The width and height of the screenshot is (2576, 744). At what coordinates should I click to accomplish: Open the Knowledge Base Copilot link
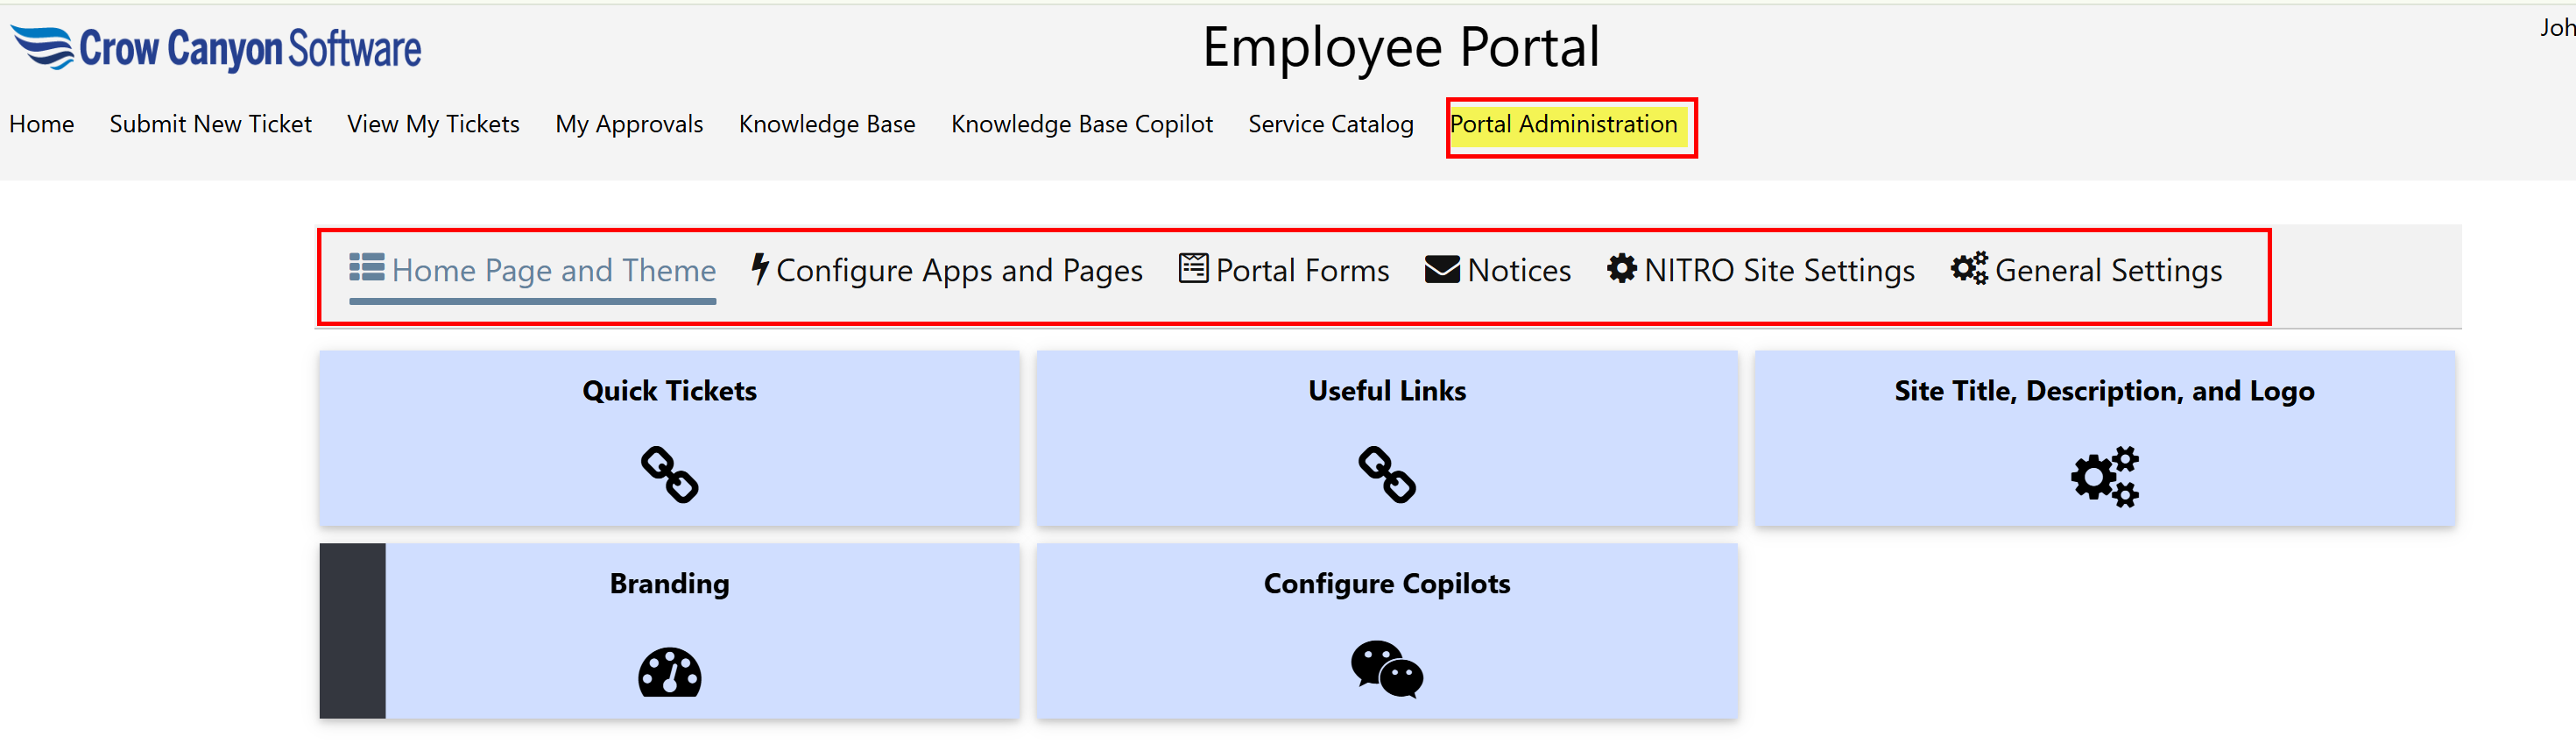click(1081, 124)
